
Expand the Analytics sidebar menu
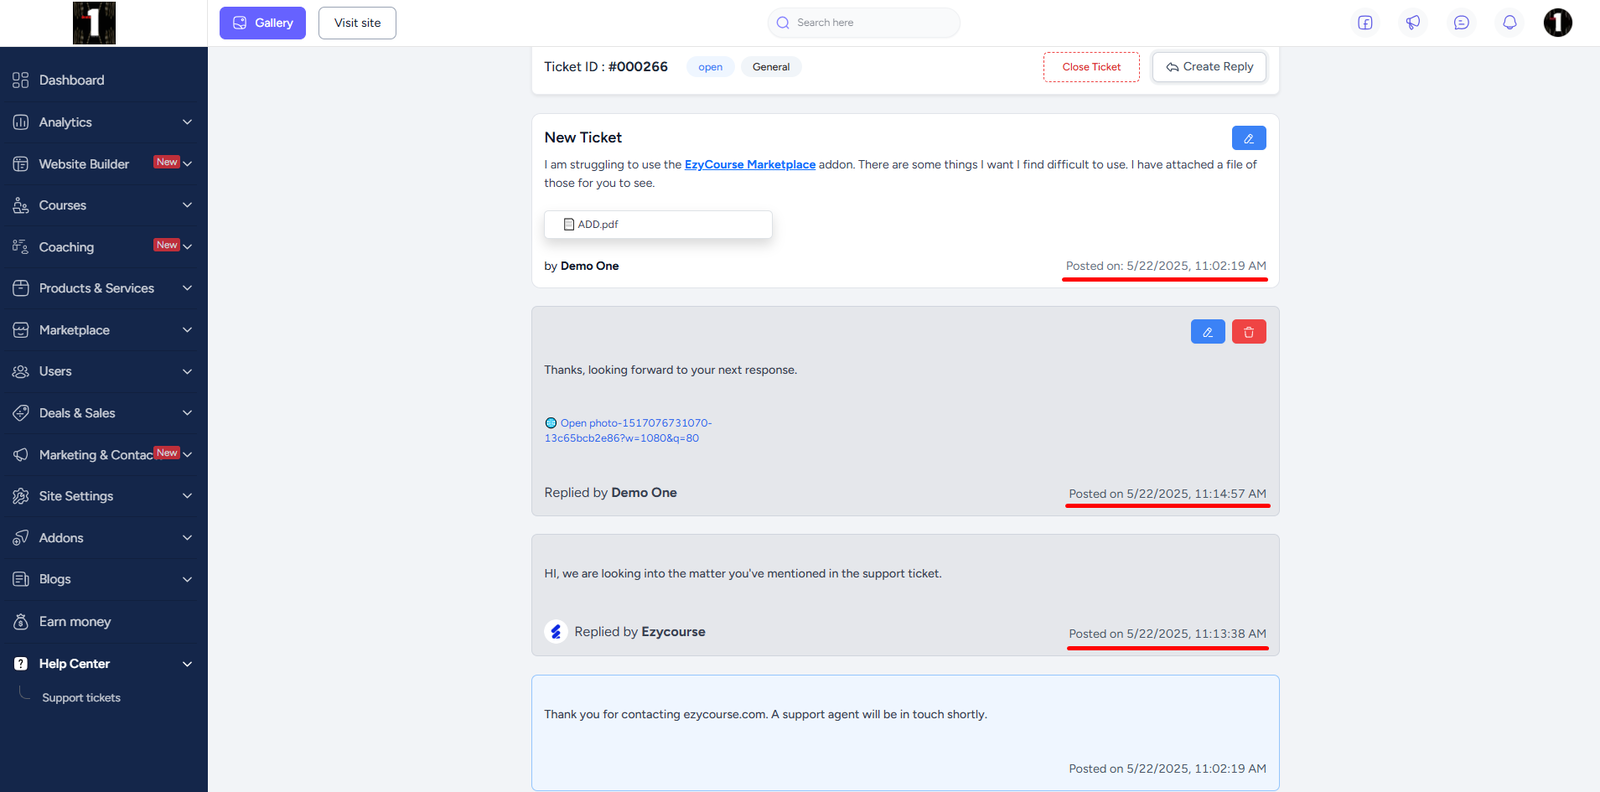click(x=103, y=122)
